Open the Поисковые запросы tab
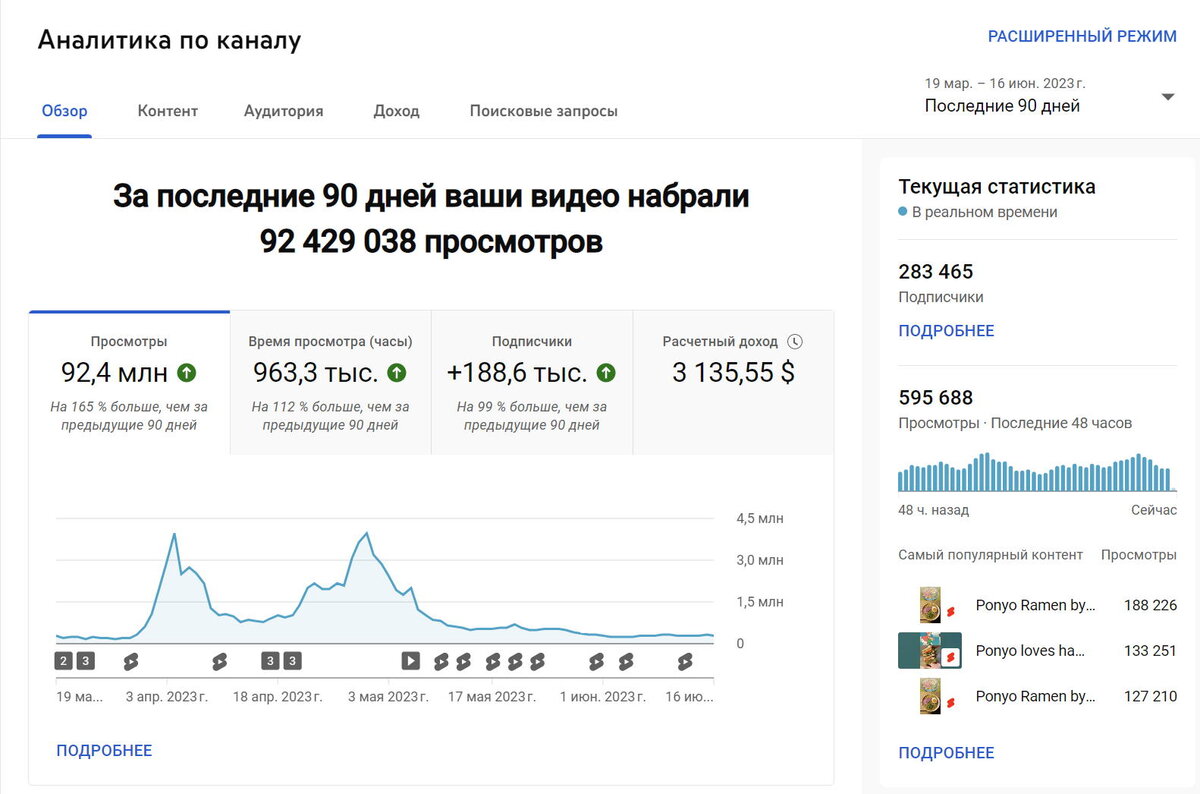Screen dimensions: 1200x794 [x=543, y=111]
